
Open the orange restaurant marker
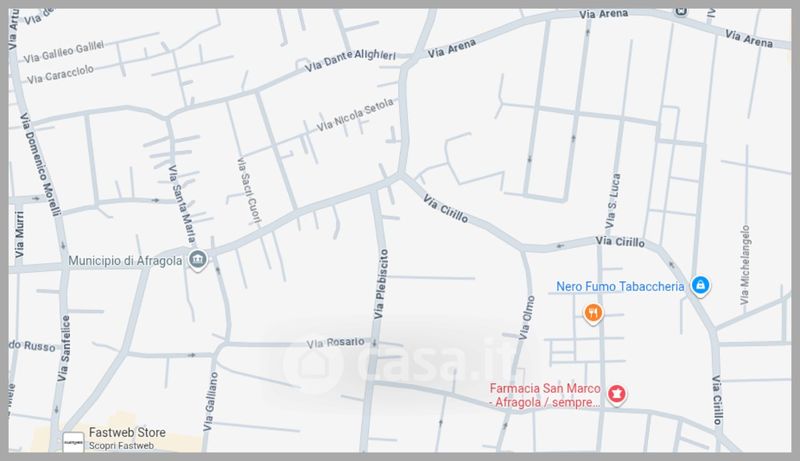[x=593, y=314]
